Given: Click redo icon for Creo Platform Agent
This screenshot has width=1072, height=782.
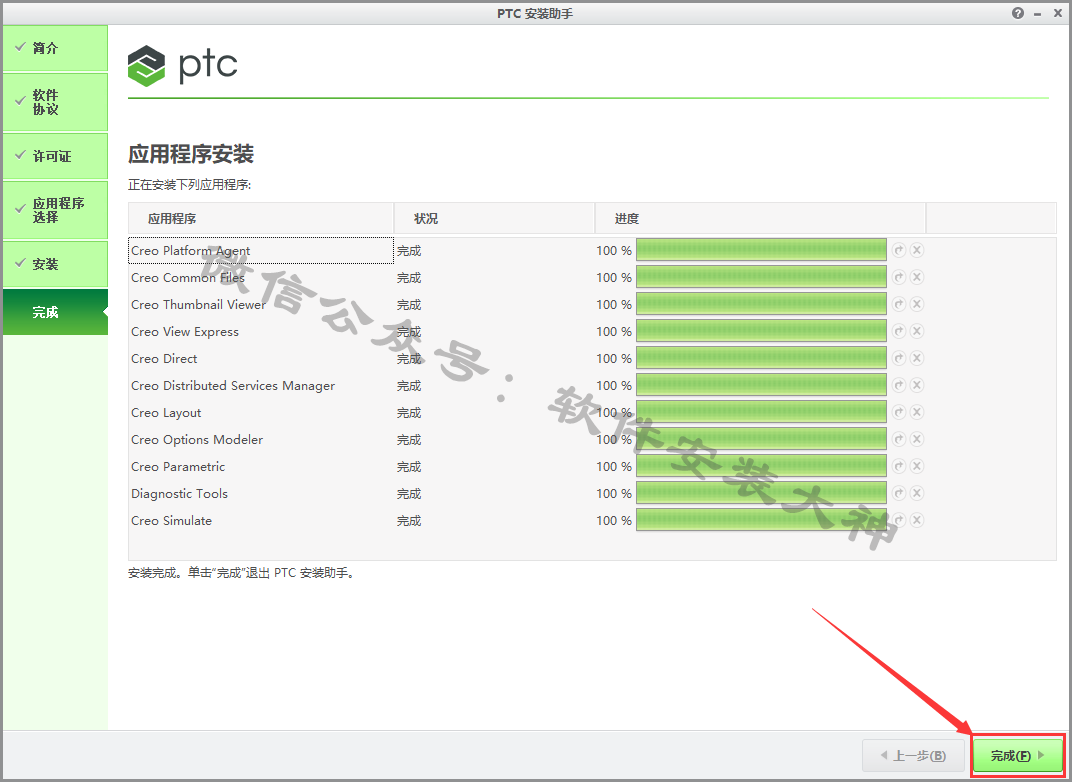Looking at the screenshot, I should tap(899, 250).
